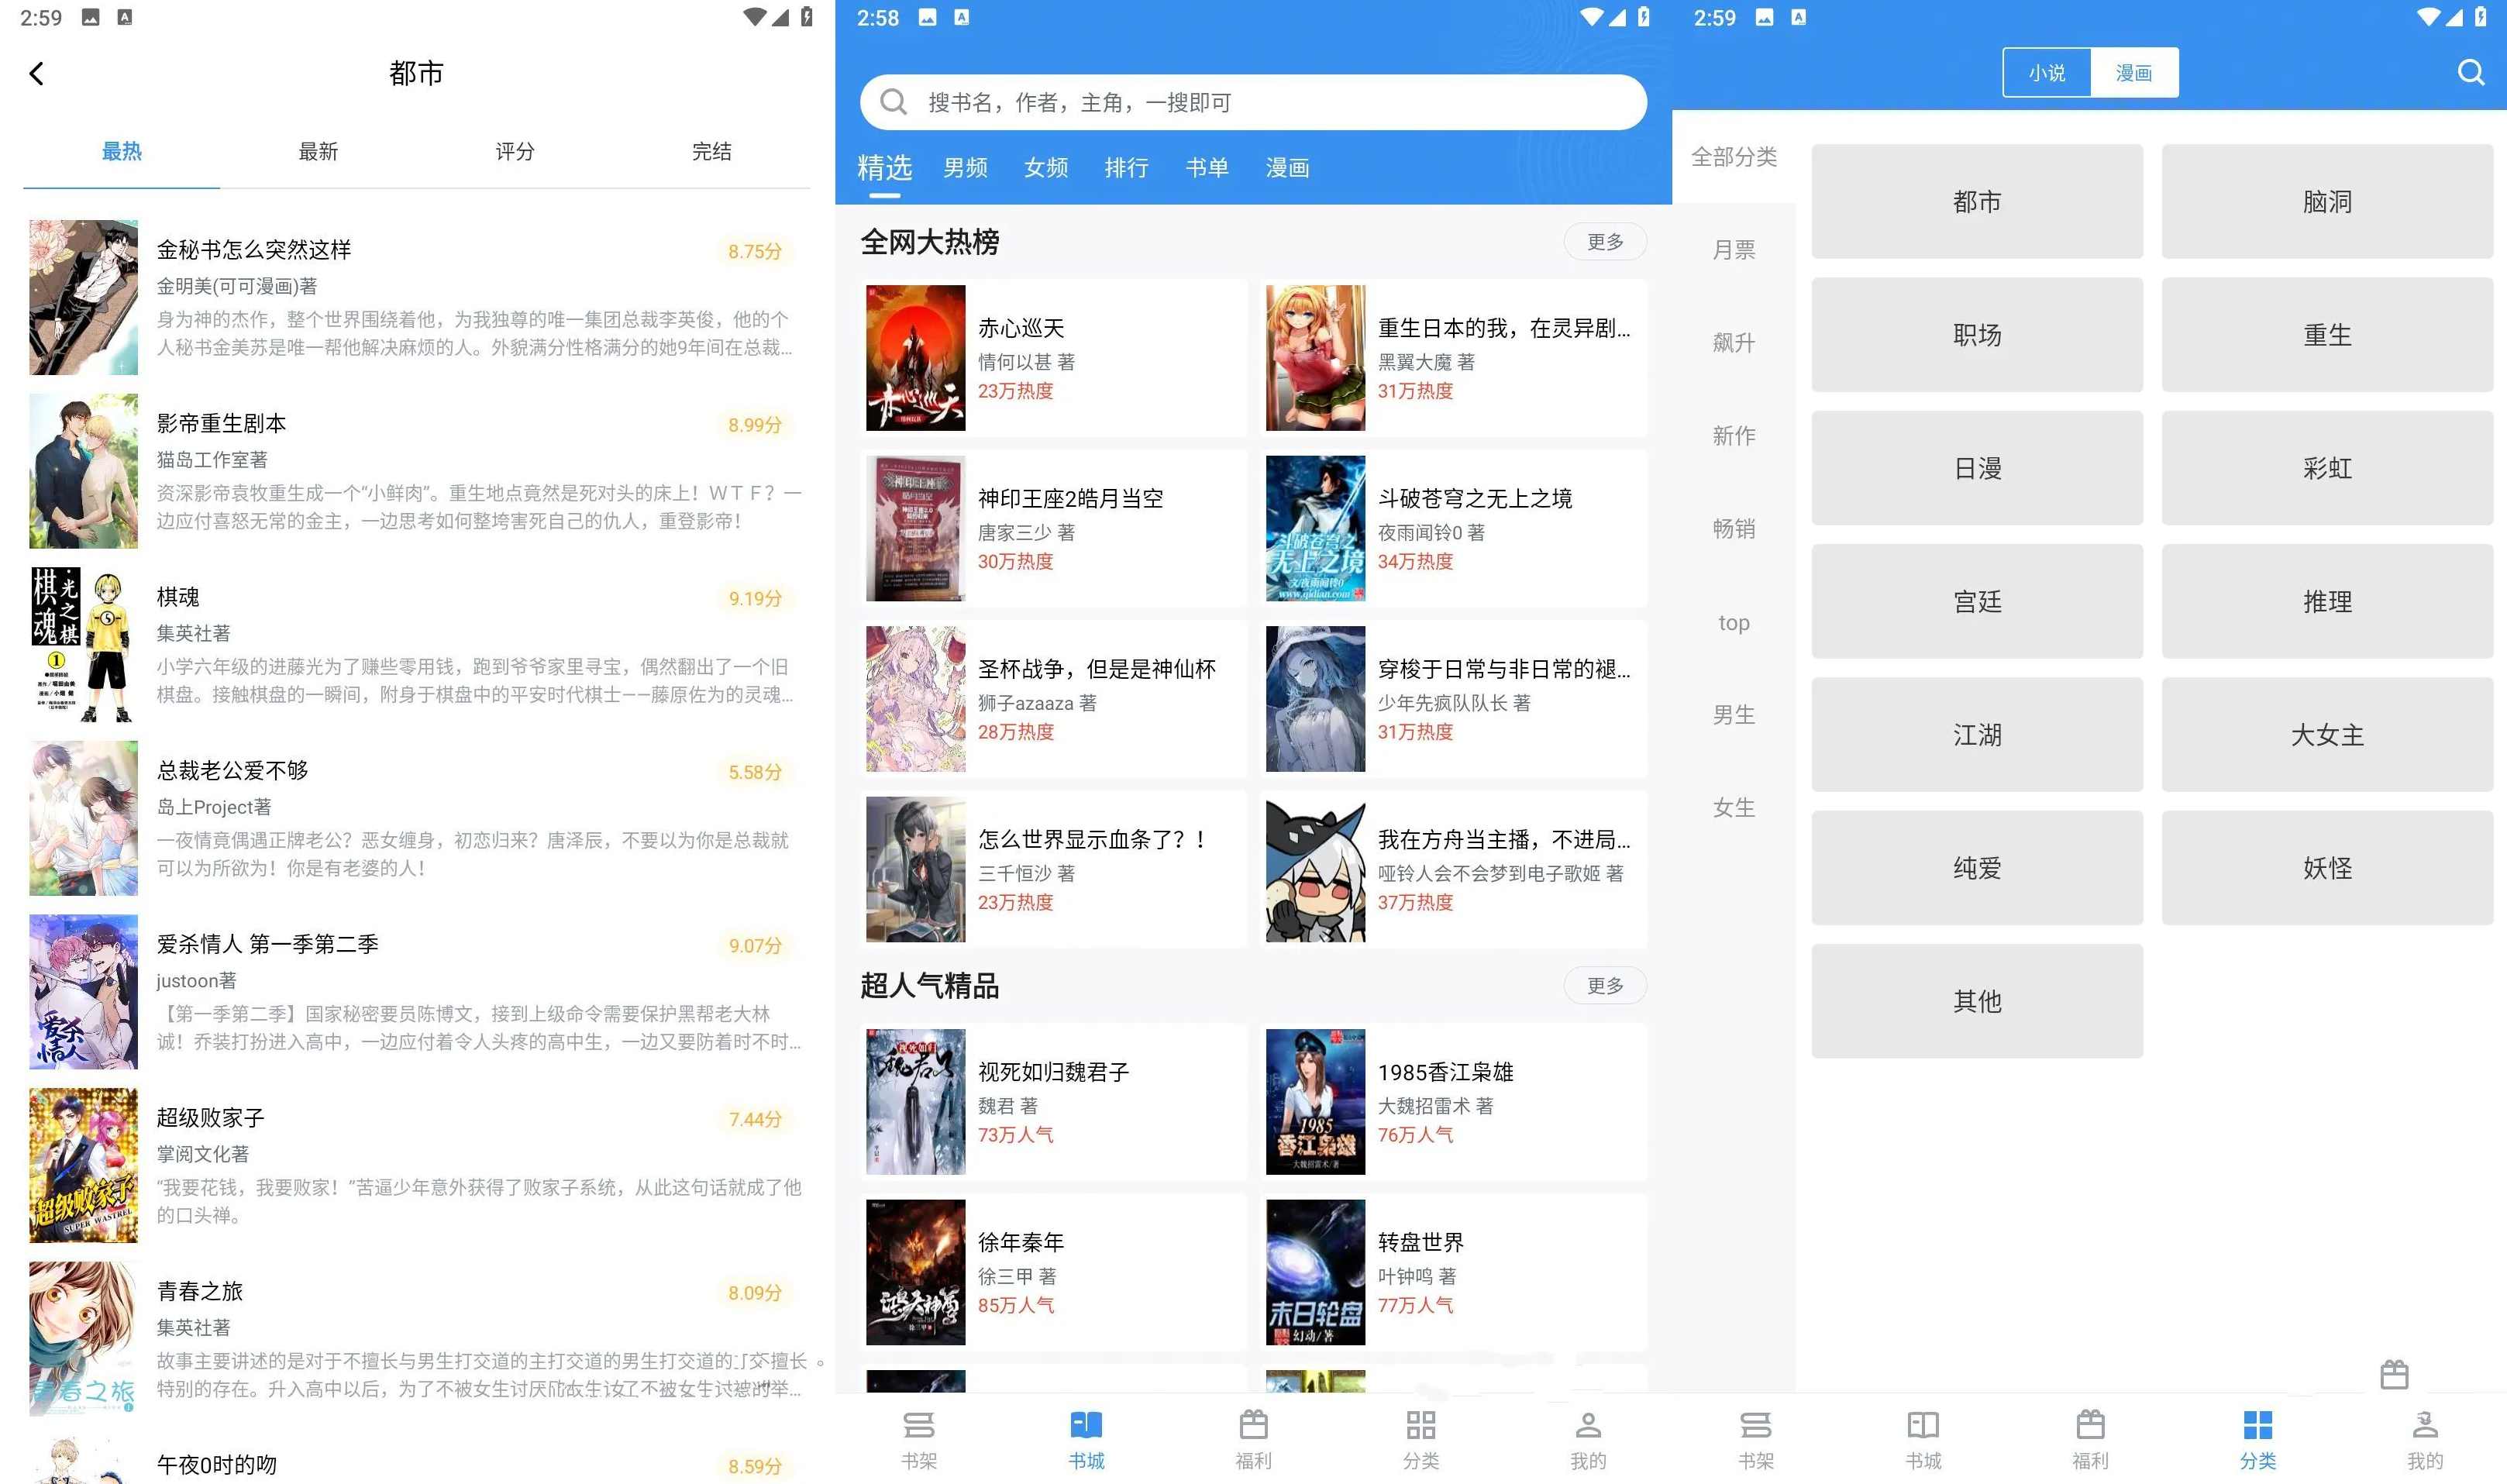
Task: Select the 最新 sort tab
Action: pos(318,151)
